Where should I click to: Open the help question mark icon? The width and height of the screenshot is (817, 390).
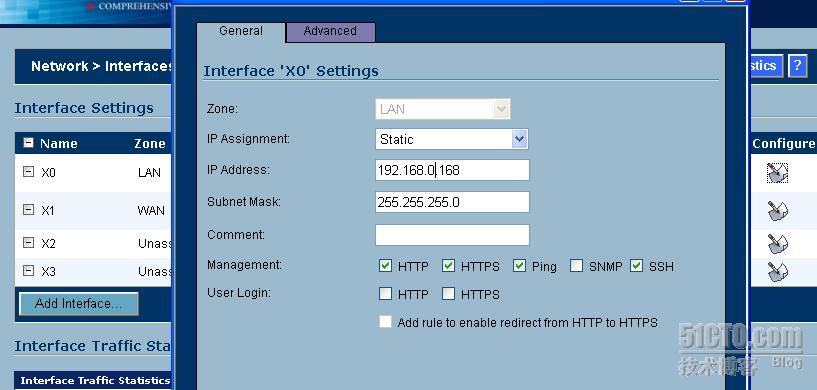(x=797, y=66)
